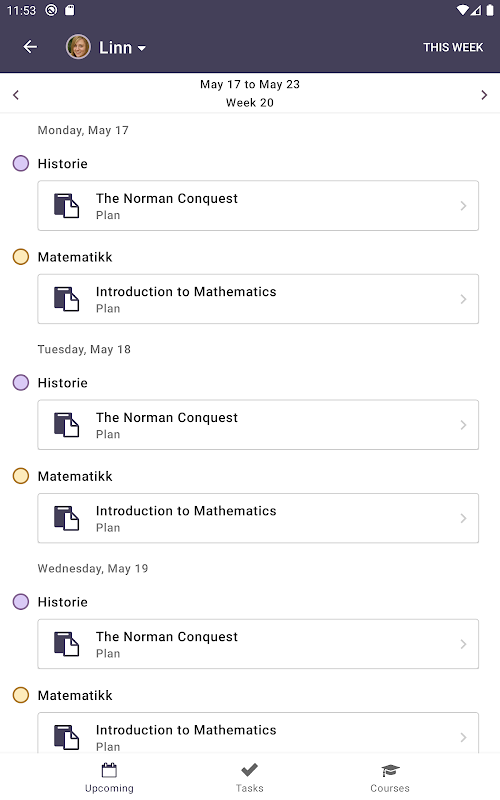Open the Courses graduation cap tab
The height and width of the screenshot is (800, 500).
point(390,778)
